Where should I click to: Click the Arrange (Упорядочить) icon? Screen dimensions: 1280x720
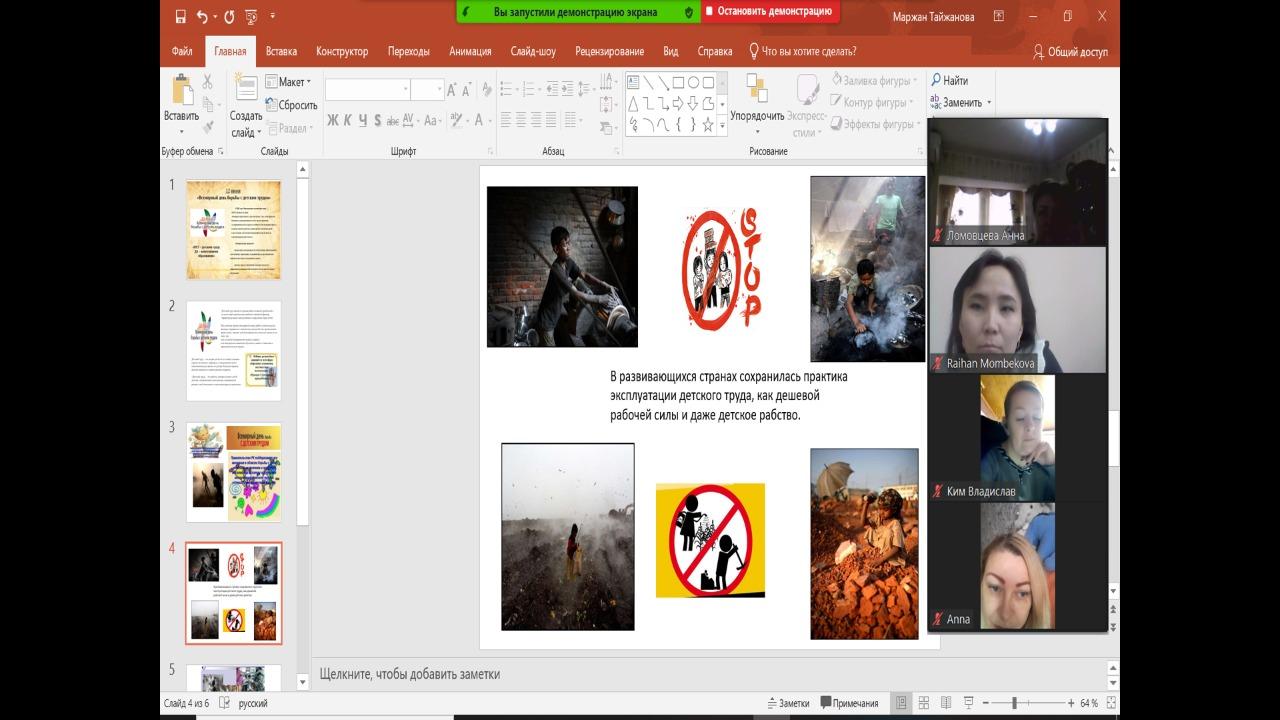pyautogui.click(x=757, y=90)
